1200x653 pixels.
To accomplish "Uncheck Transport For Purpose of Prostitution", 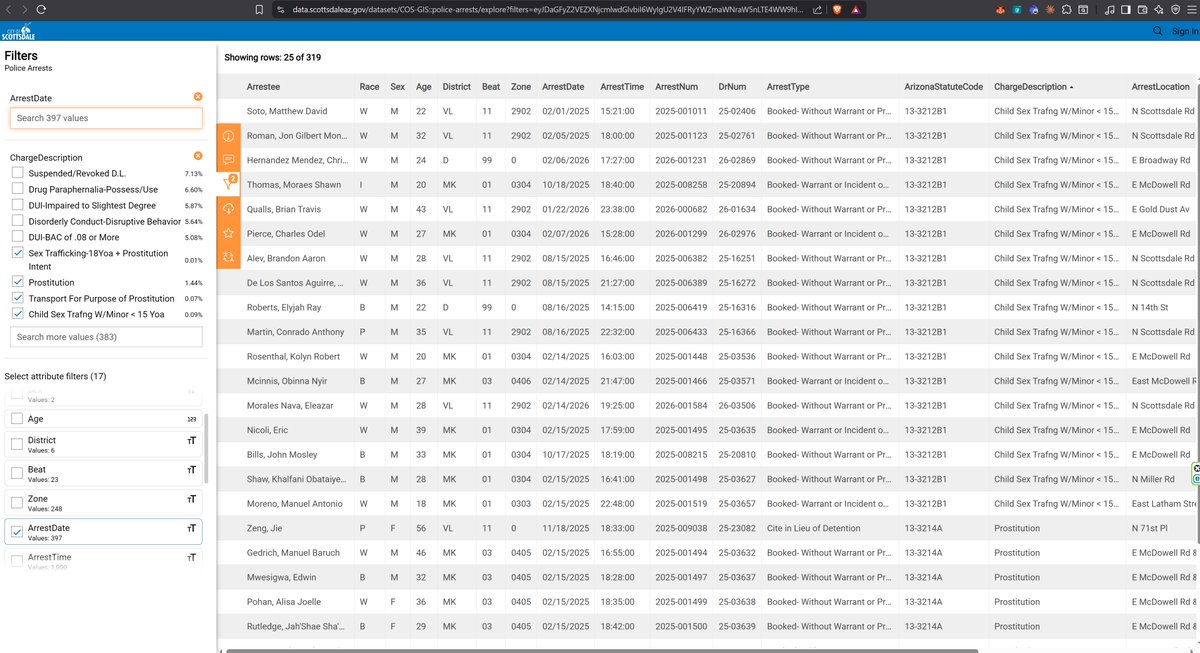I will pyautogui.click(x=18, y=298).
